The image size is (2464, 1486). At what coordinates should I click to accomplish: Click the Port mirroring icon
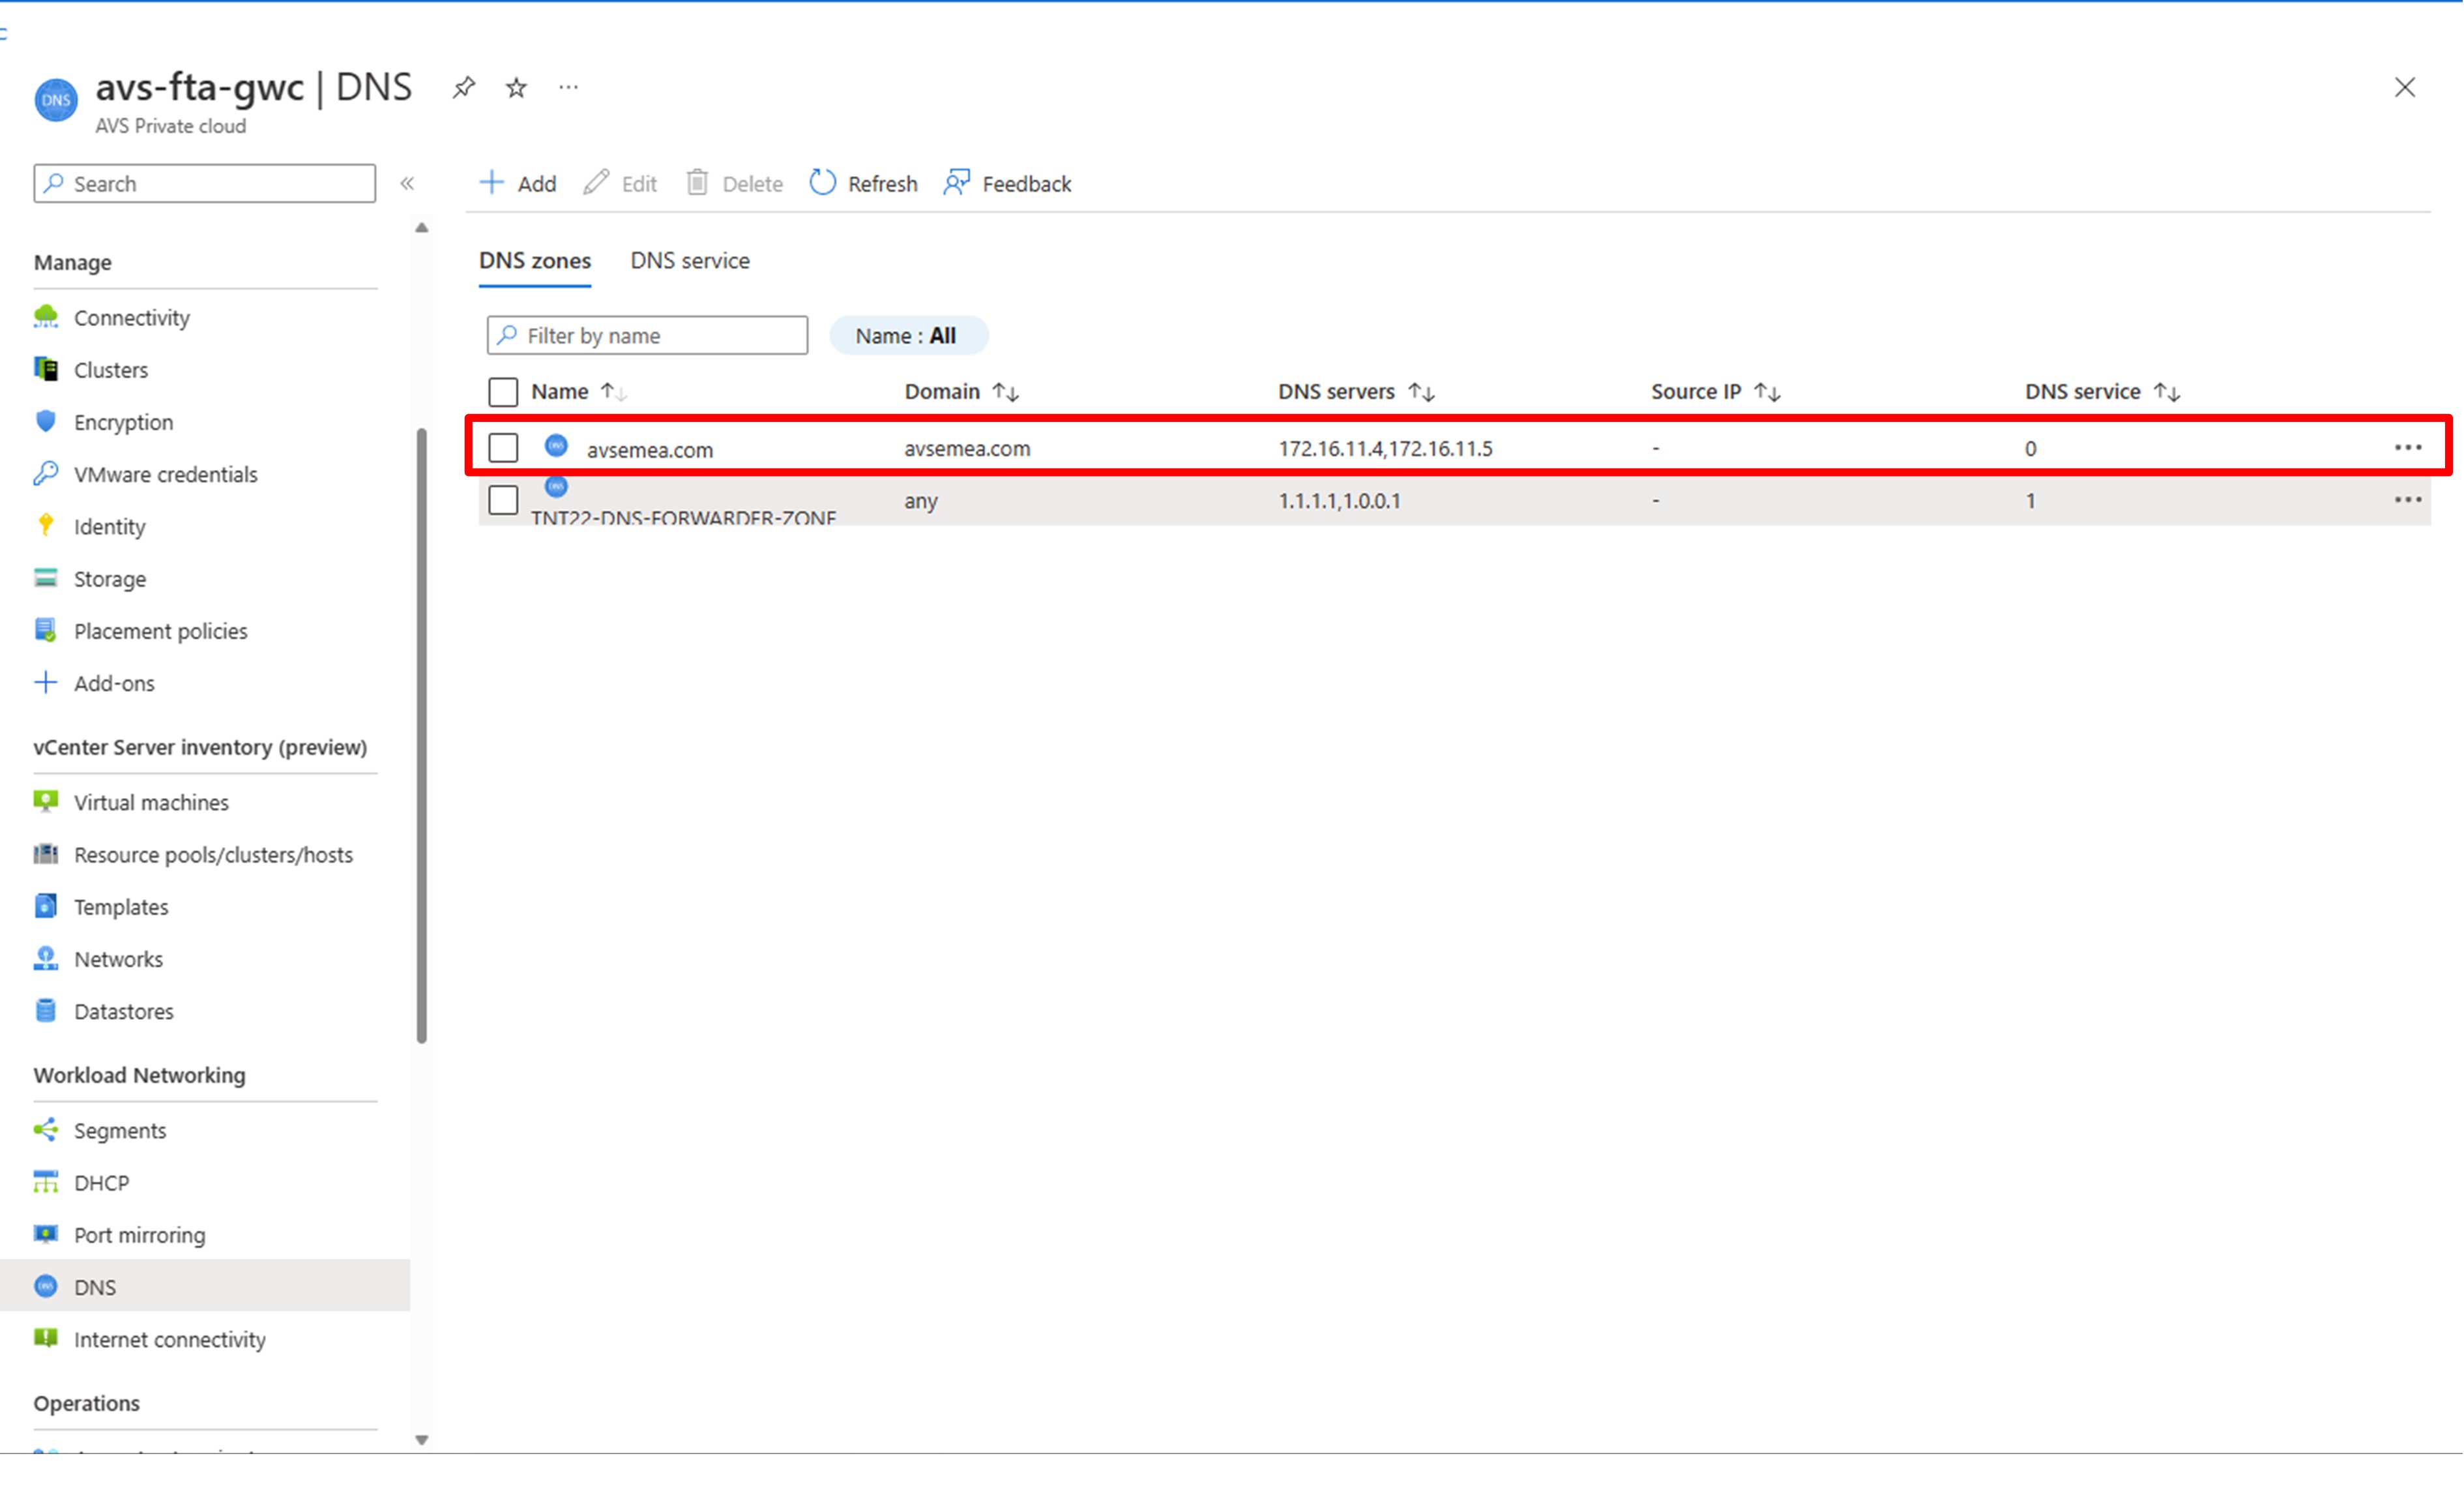click(x=46, y=1234)
